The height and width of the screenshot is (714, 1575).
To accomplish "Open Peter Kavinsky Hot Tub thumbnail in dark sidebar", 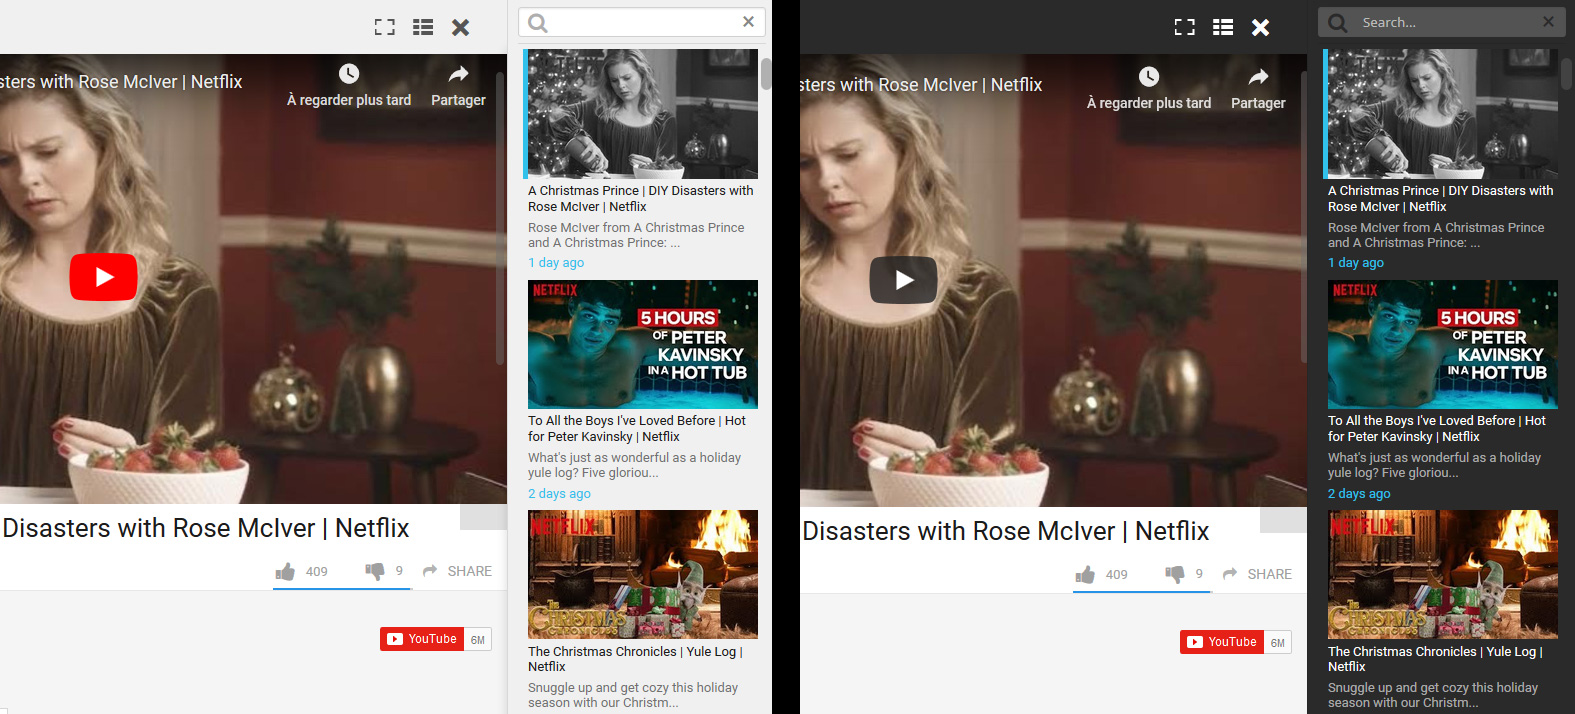I will [x=1443, y=344].
